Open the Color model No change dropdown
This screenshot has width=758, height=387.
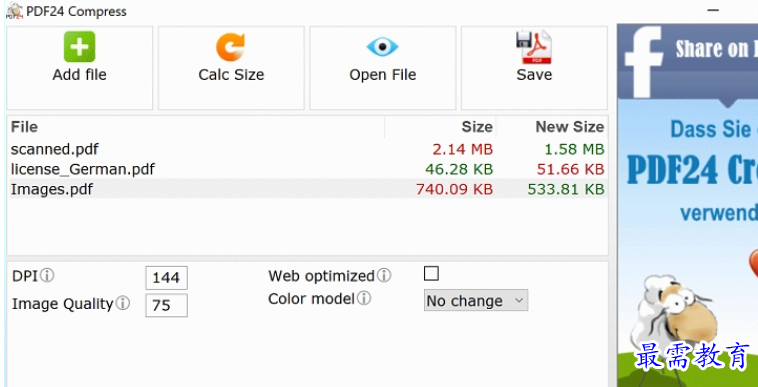tap(476, 301)
